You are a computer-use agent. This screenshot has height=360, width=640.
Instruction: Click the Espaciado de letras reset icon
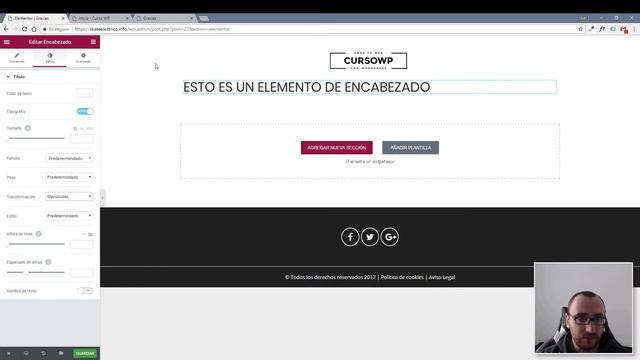48,262
